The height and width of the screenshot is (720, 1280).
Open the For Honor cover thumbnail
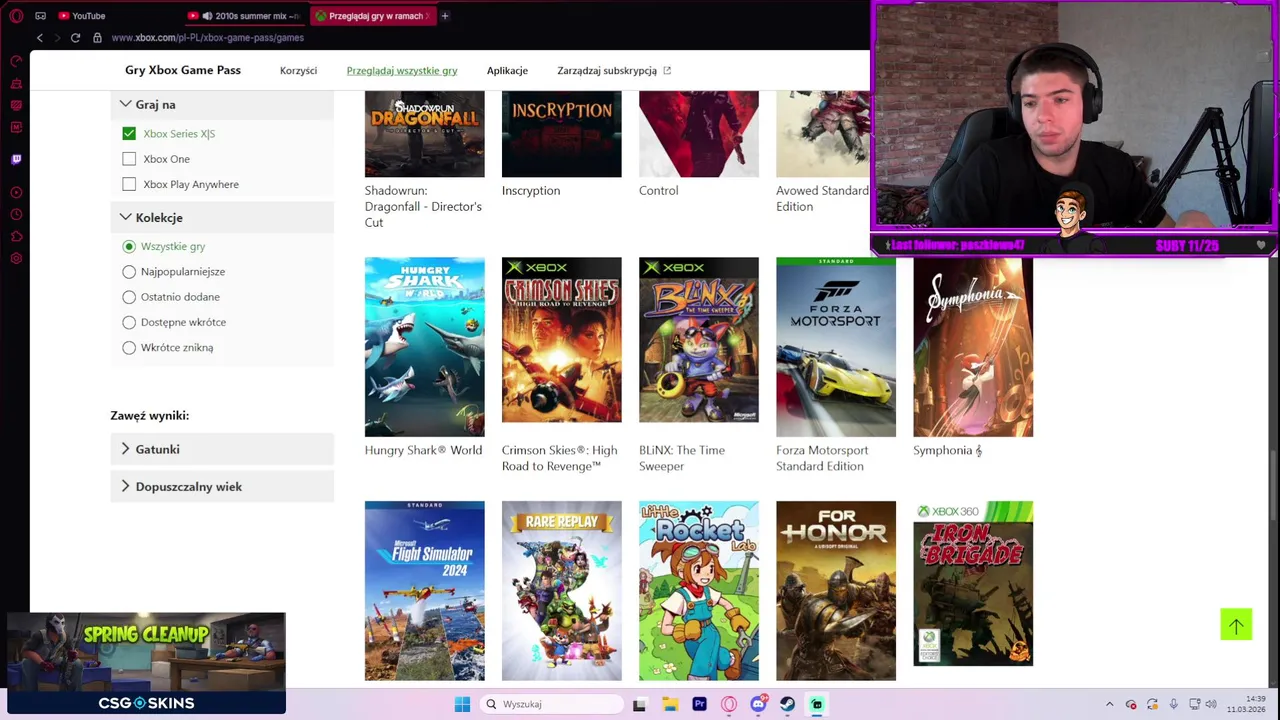pos(836,591)
